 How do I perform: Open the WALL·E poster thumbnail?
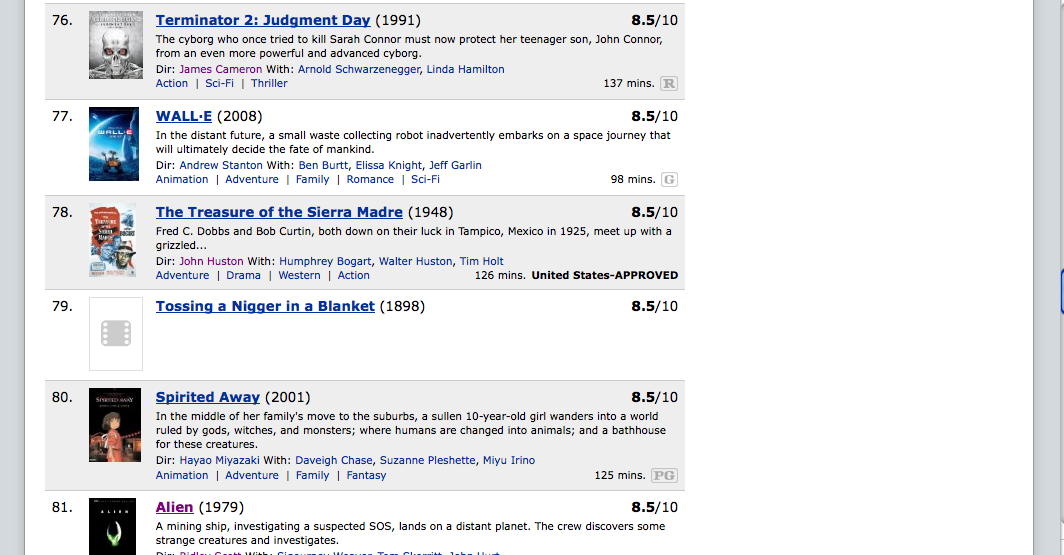tap(115, 143)
